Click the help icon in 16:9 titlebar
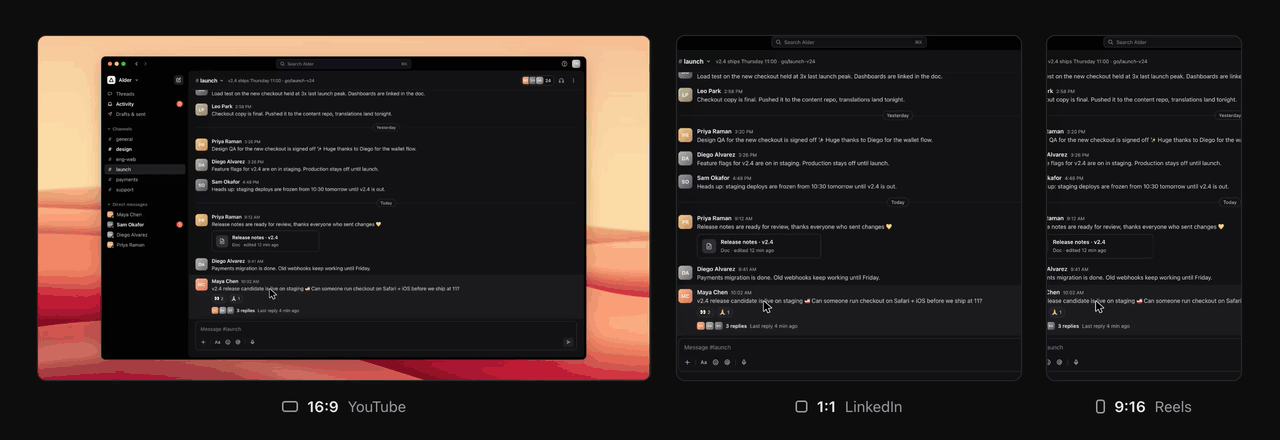This screenshot has height=440, width=1280. click(x=564, y=63)
